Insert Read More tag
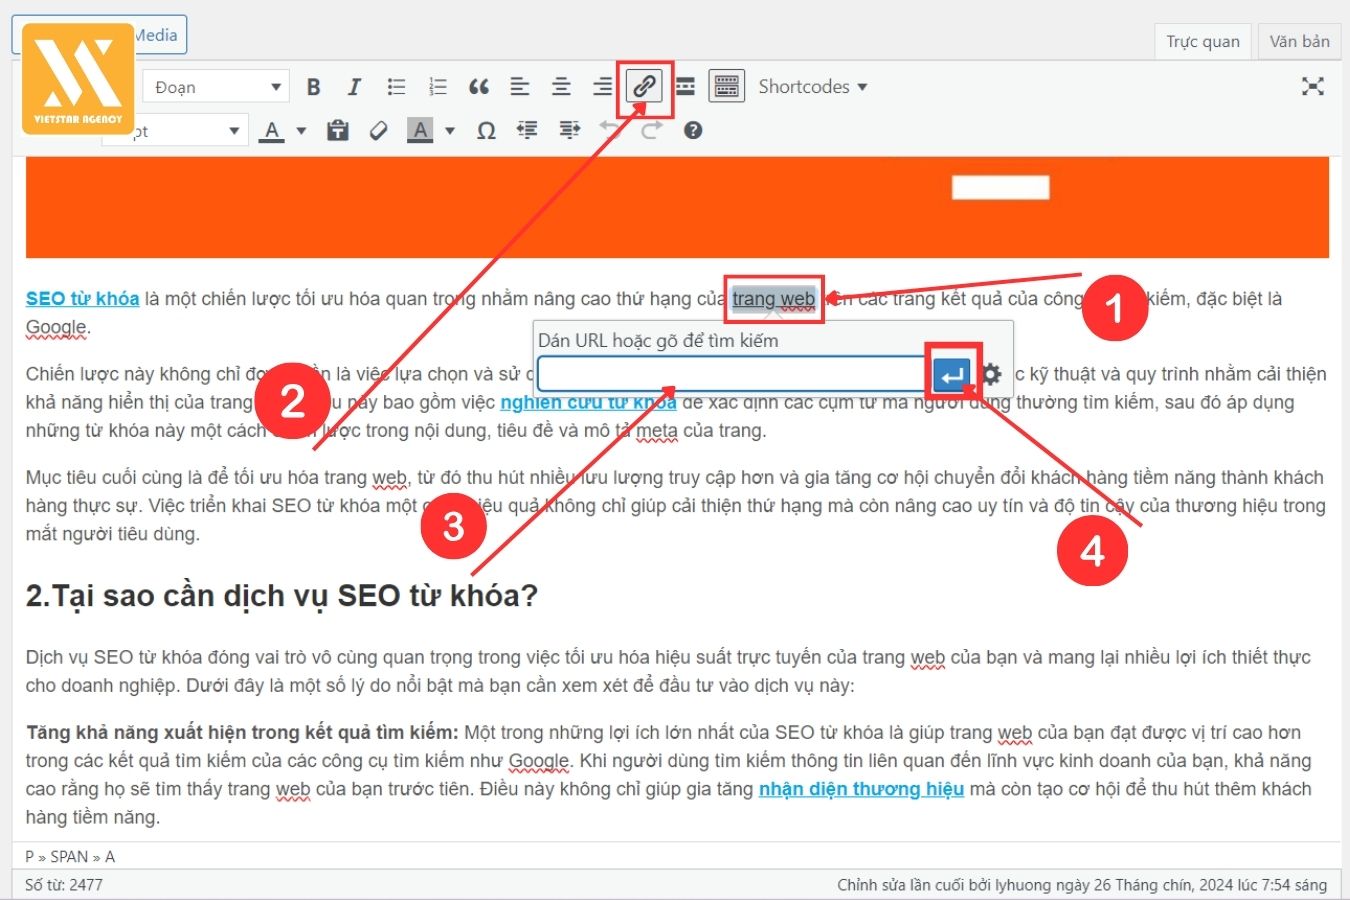This screenshot has width=1350, height=900. click(x=685, y=87)
